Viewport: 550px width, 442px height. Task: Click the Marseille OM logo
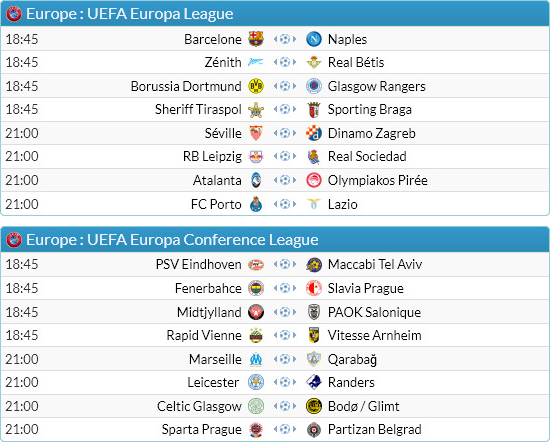[x=256, y=359]
